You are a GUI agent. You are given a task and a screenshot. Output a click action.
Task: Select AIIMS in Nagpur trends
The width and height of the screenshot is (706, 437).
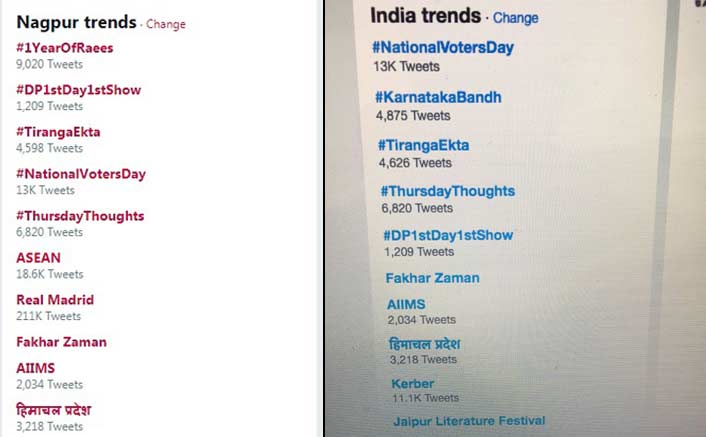(x=36, y=368)
